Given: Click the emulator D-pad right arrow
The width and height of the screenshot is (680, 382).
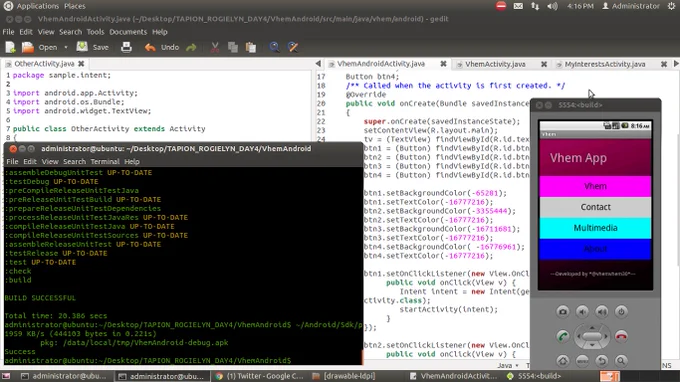Looking at the screenshot, I should (606, 336).
